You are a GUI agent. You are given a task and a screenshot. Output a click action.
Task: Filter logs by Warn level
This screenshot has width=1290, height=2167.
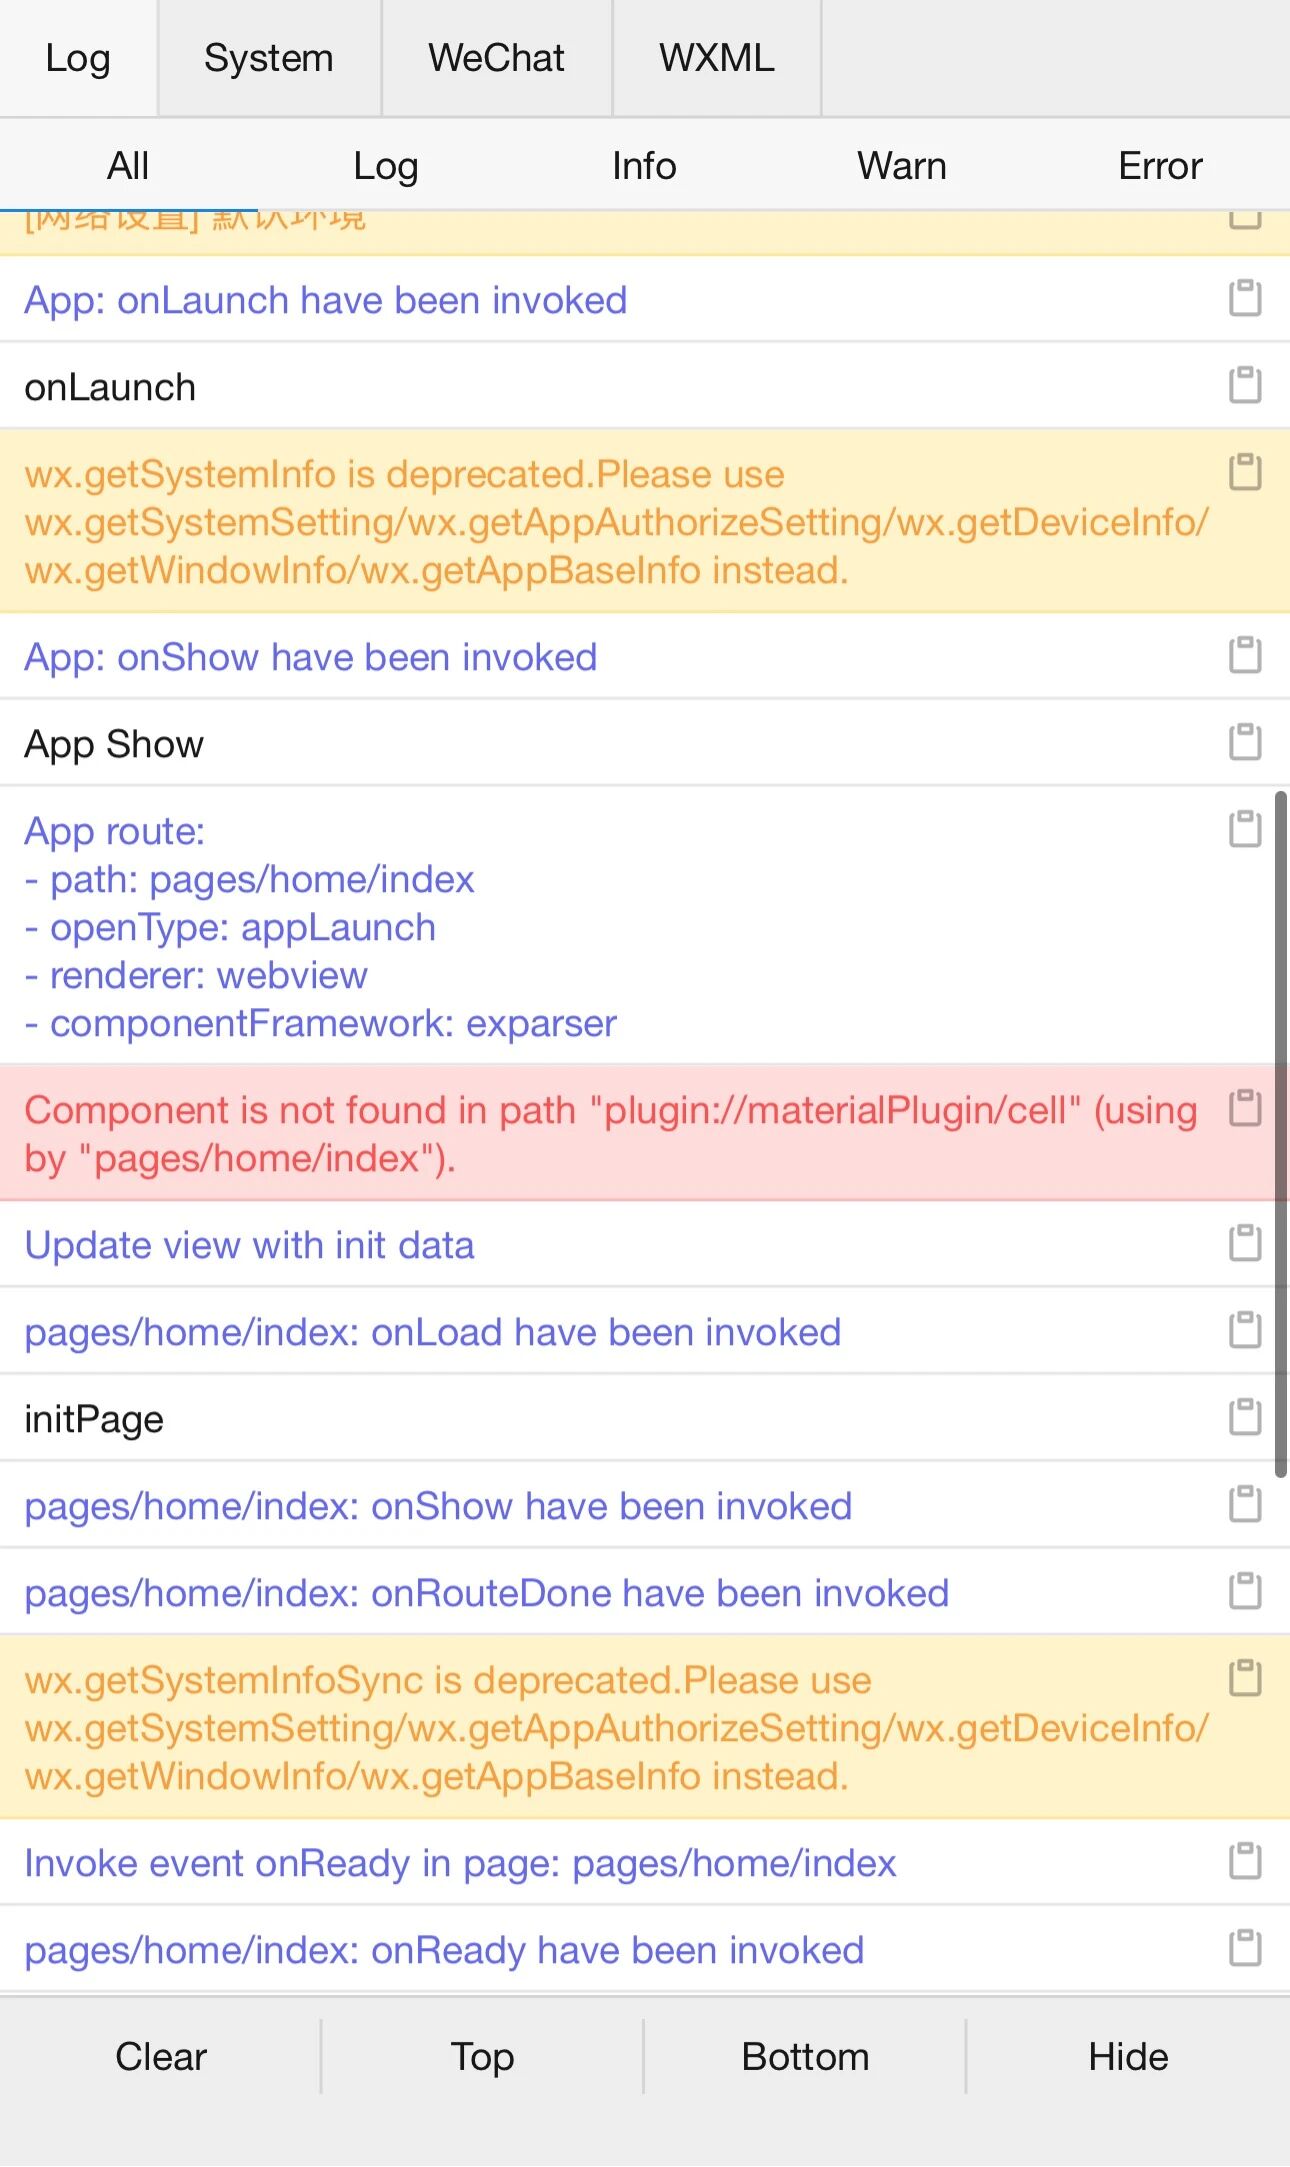coord(901,166)
